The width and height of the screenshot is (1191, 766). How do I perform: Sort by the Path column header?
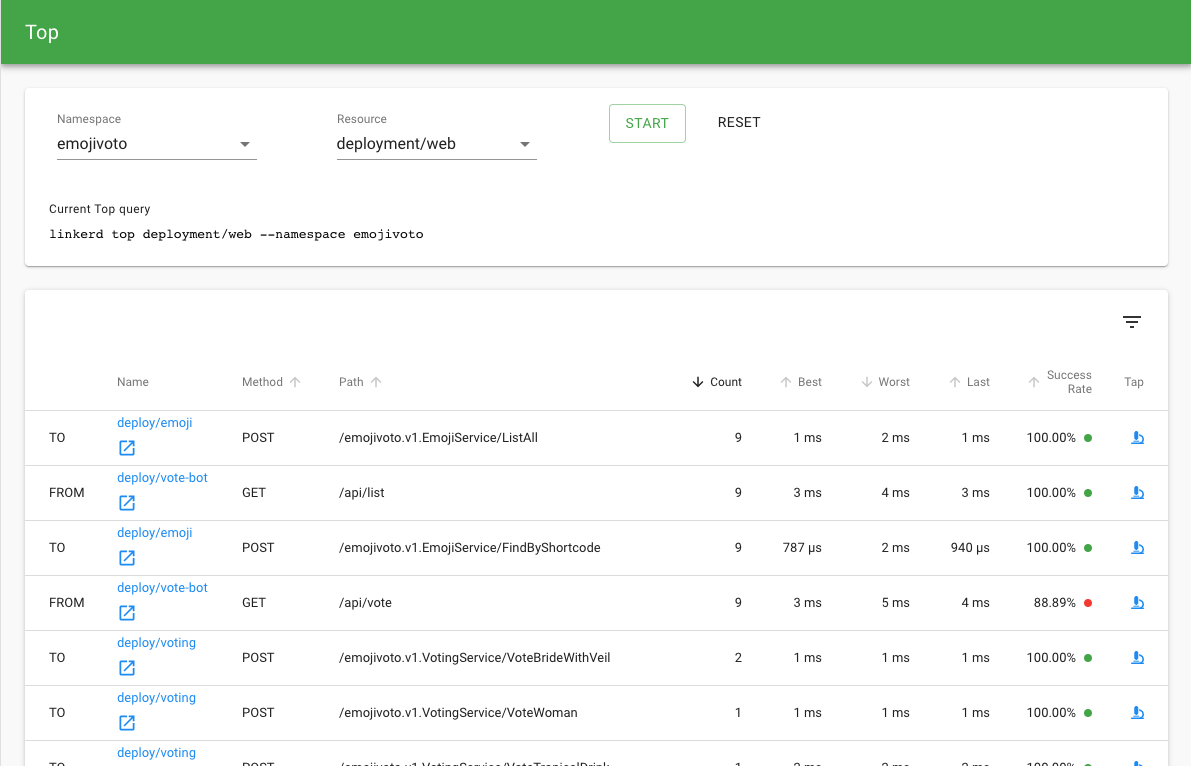tap(352, 382)
